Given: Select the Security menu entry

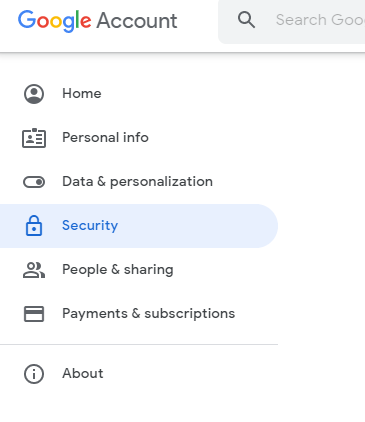Looking at the screenshot, I should [90, 225].
